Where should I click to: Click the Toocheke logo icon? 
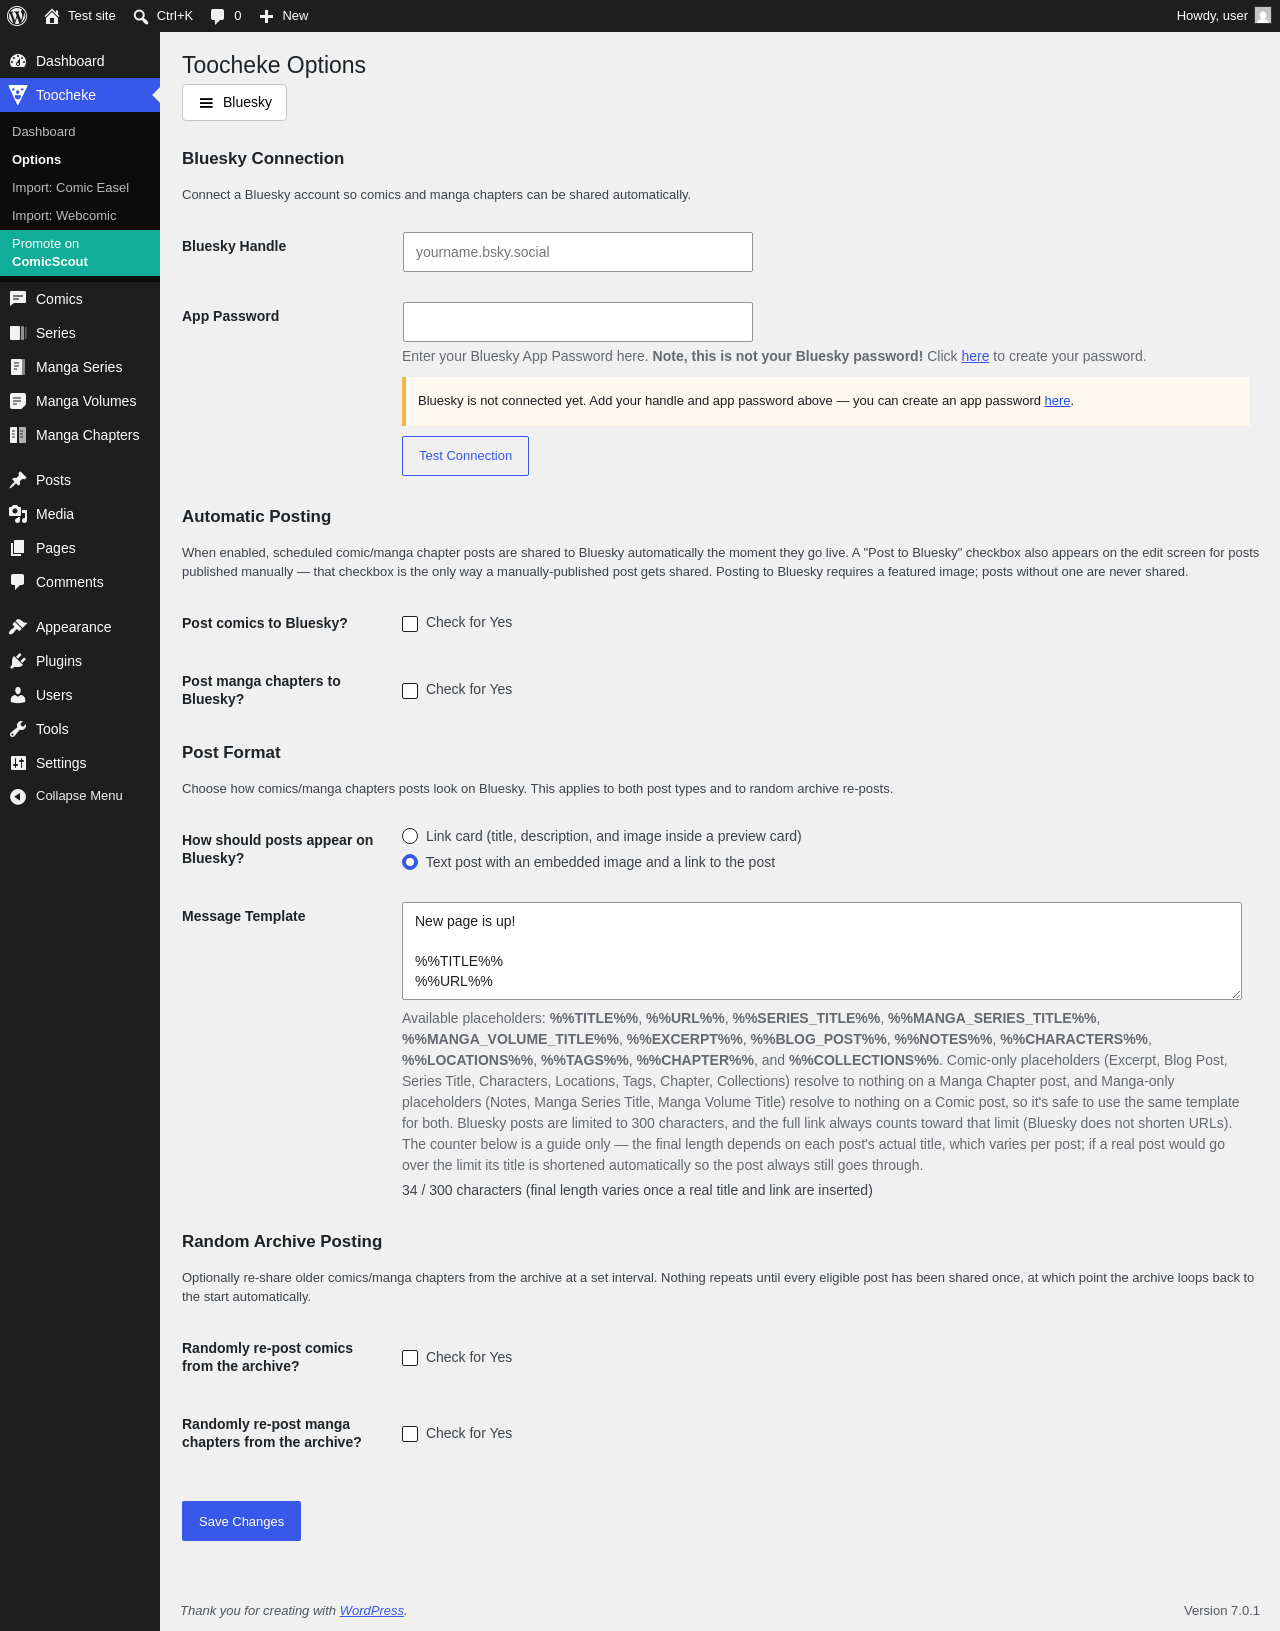[x=18, y=95]
